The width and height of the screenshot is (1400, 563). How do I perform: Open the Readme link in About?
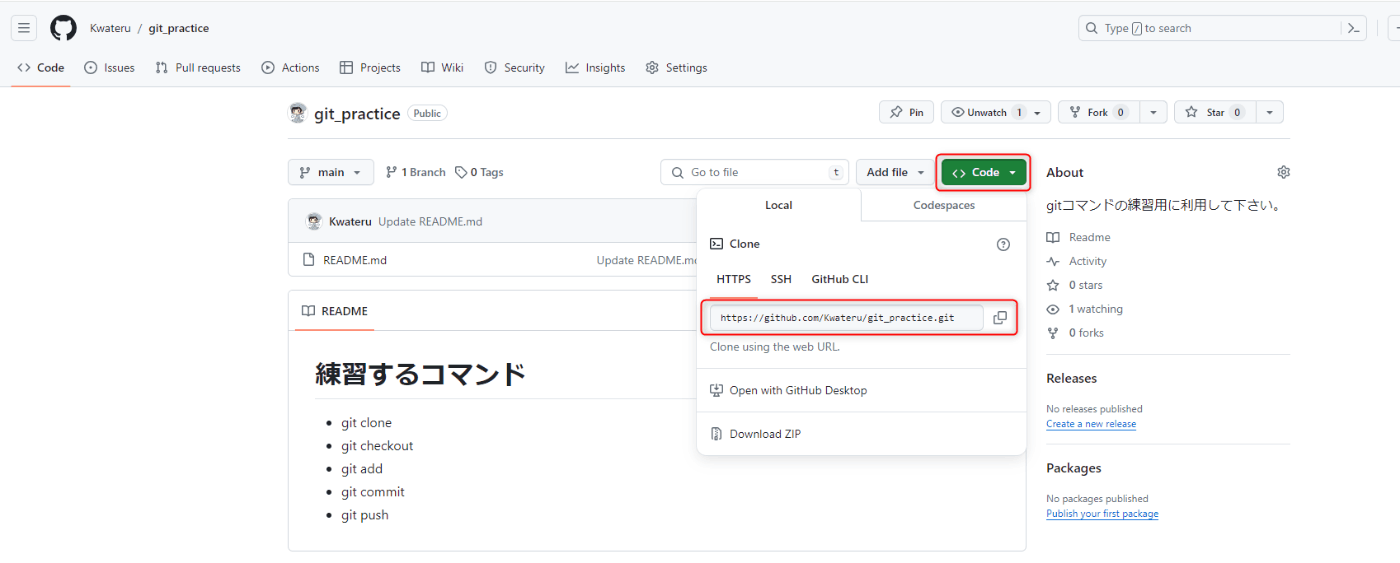[x=1078, y=237]
